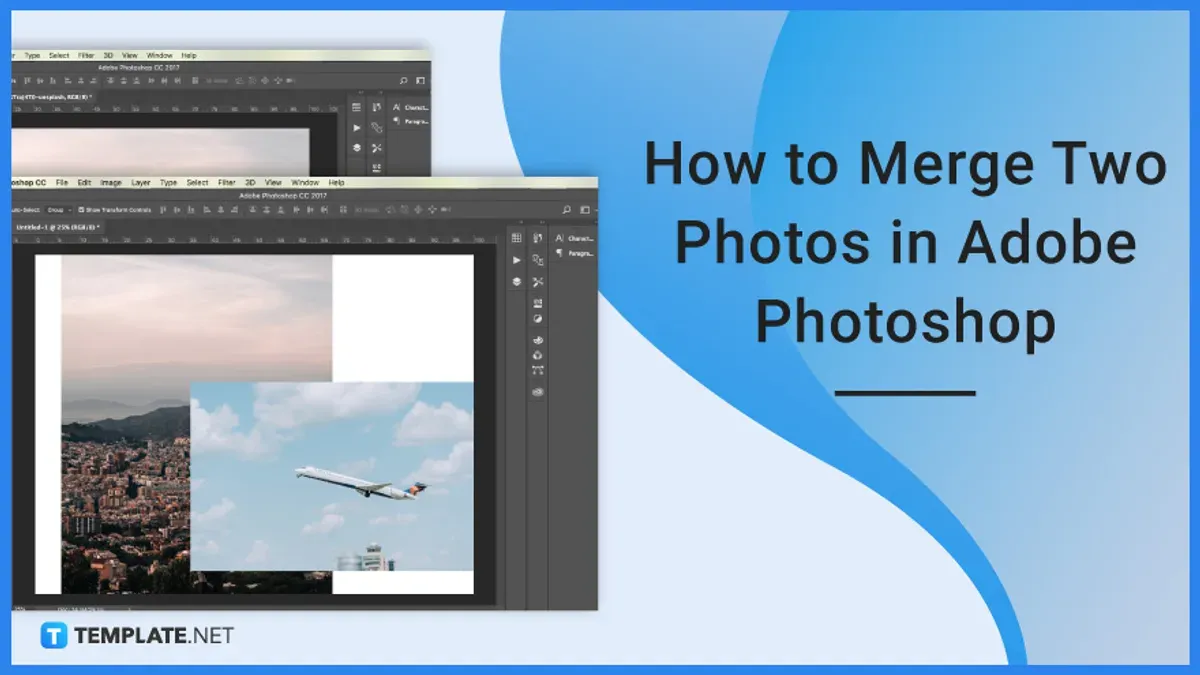Open the stacked layers icon in front window dock
The height and width of the screenshot is (675, 1200).
[x=516, y=281]
